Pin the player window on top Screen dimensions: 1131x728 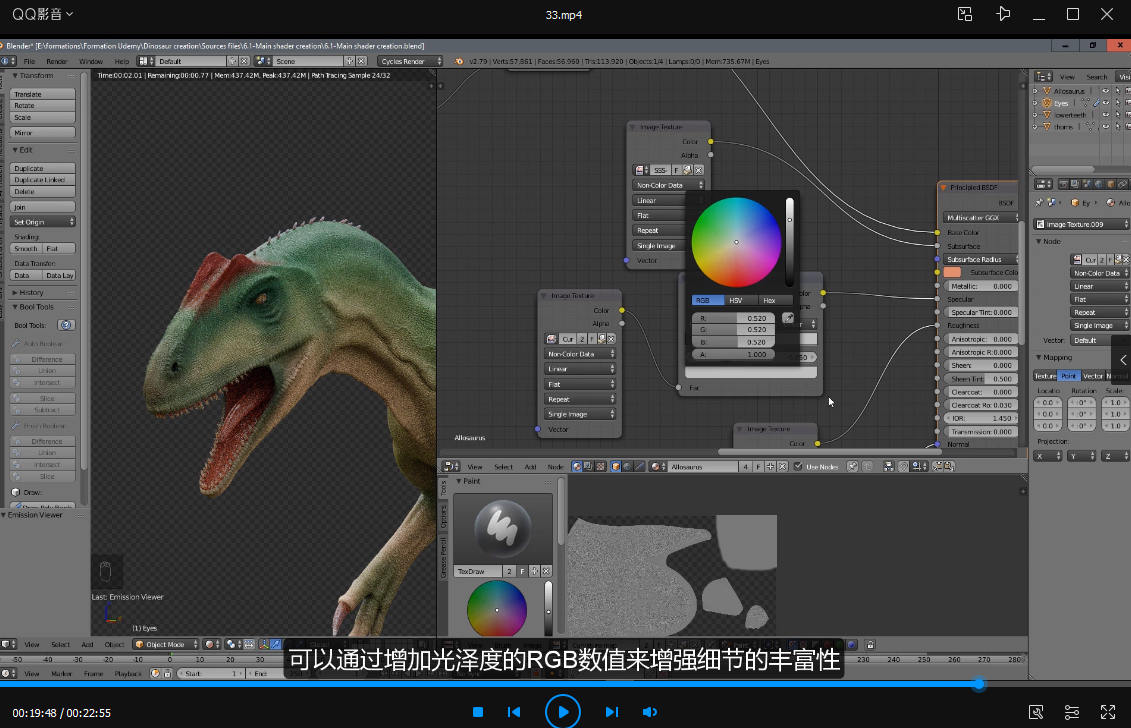point(1003,14)
